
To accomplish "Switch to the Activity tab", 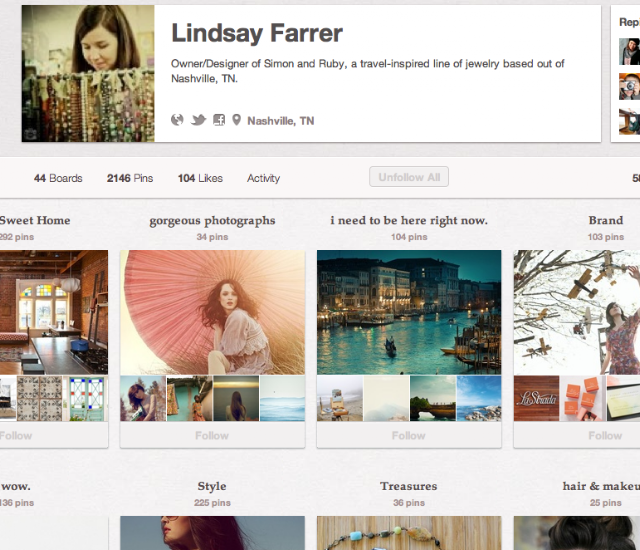I will pos(263,178).
